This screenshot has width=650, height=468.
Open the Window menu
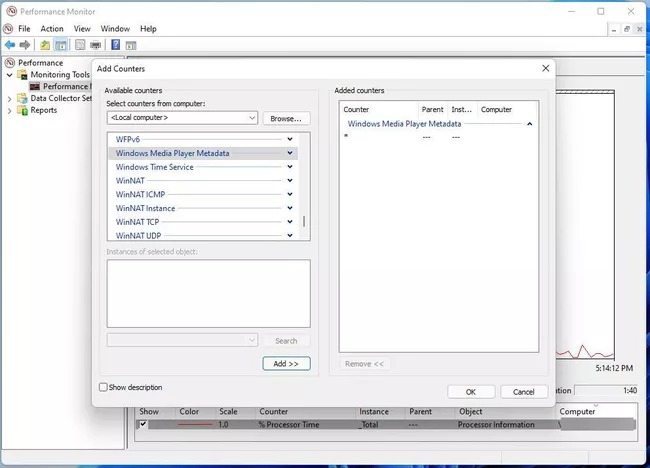point(115,29)
